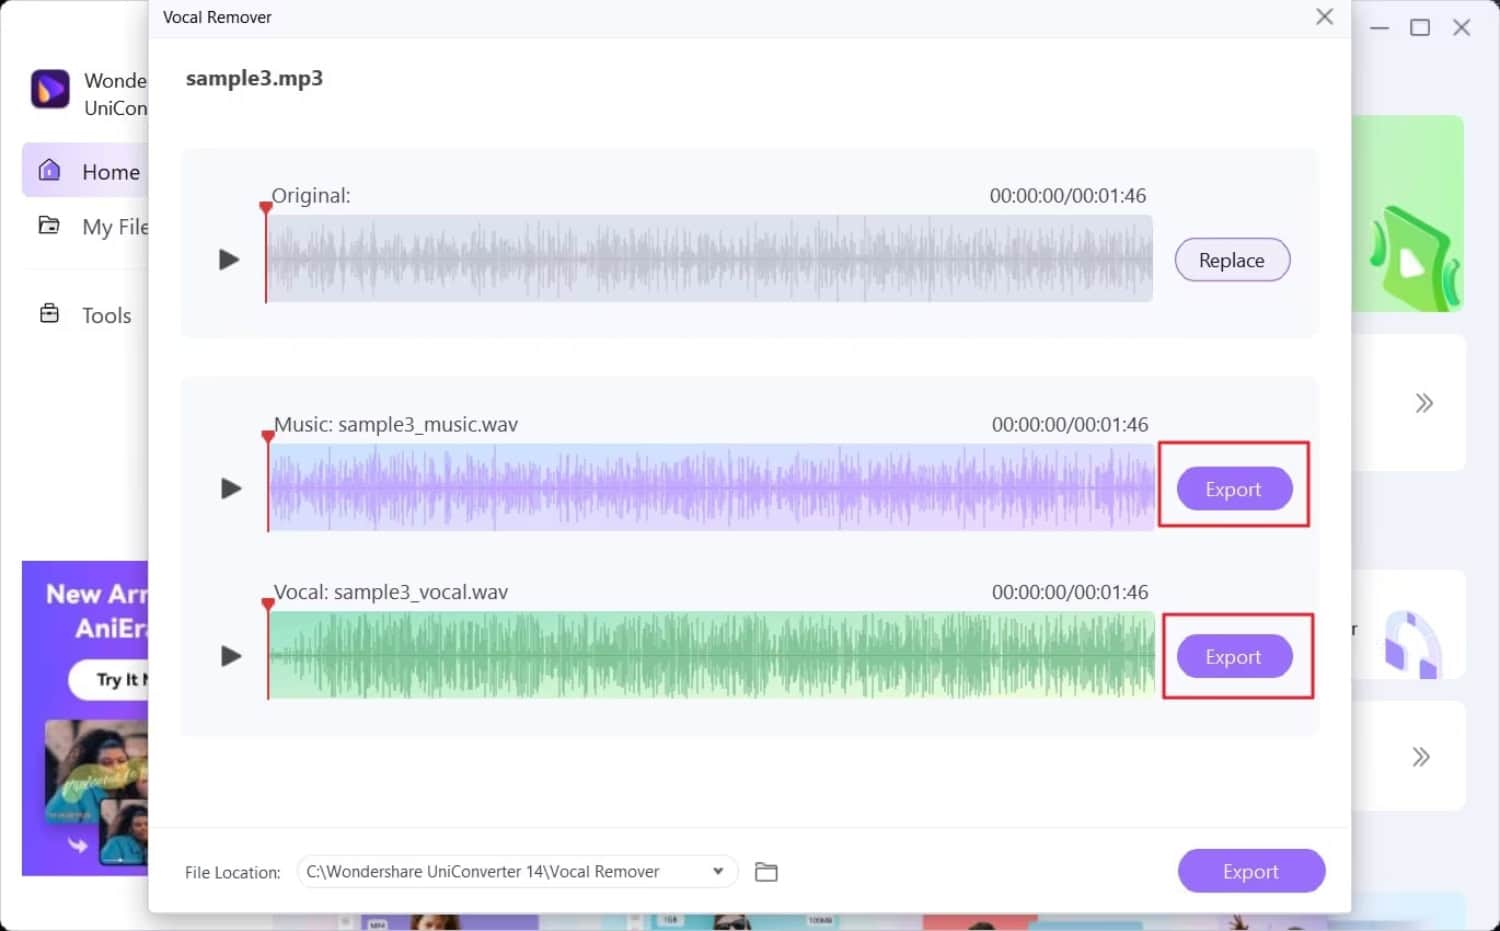Click the Wondershare UniConverter logo
This screenshot has height=931, width=1500.
point(50,90)
